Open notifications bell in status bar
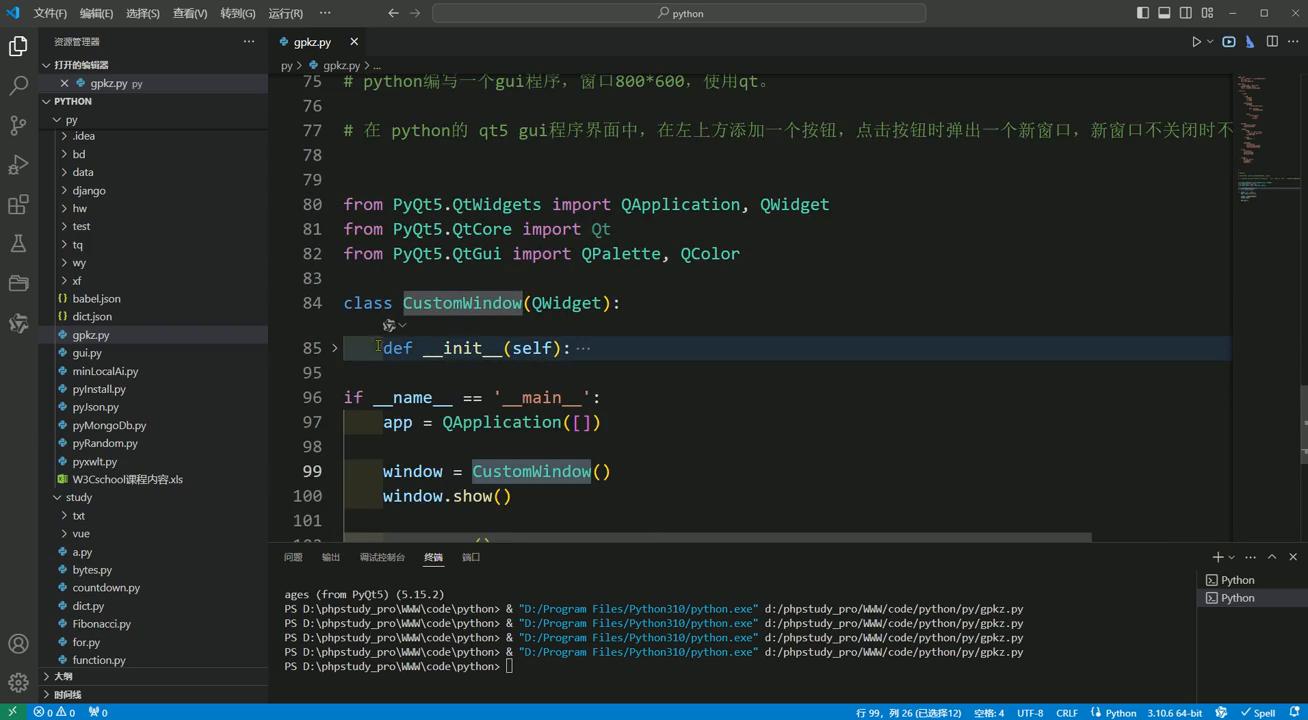The height and width of the screenshot is (720, 1308). [1293, 712]
